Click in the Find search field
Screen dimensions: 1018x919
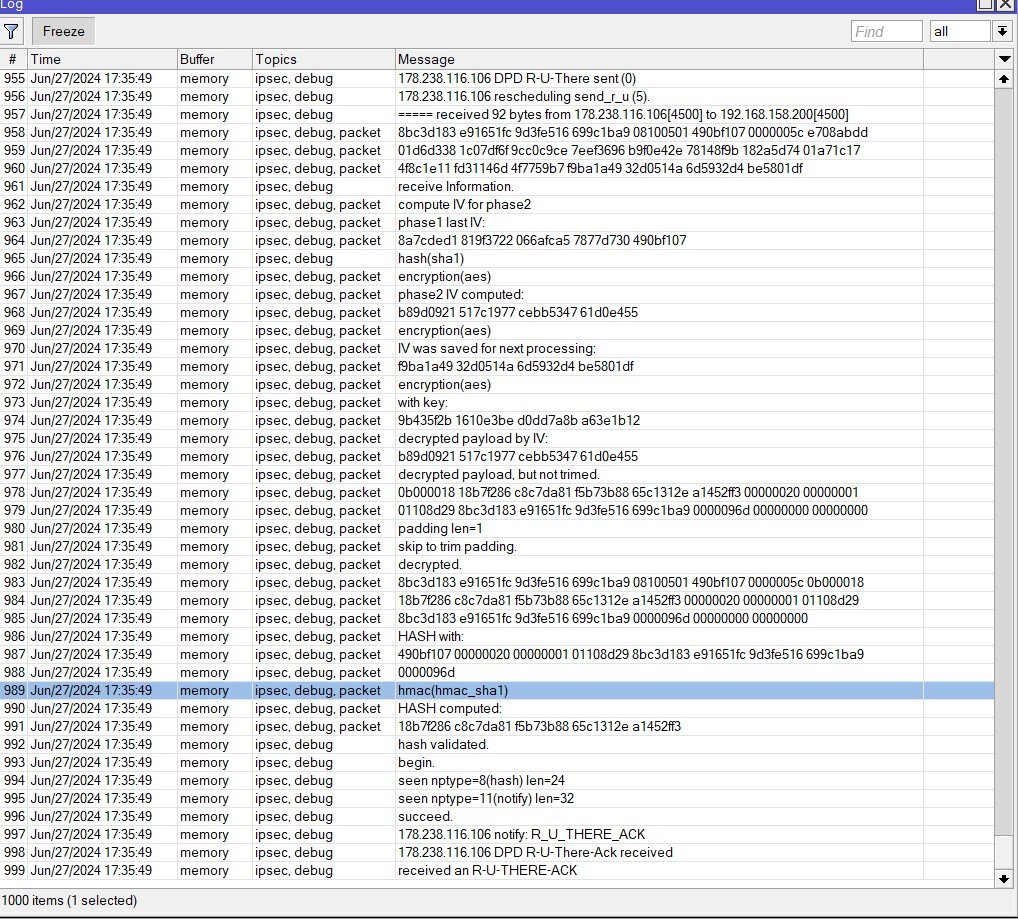pos(886,31)
